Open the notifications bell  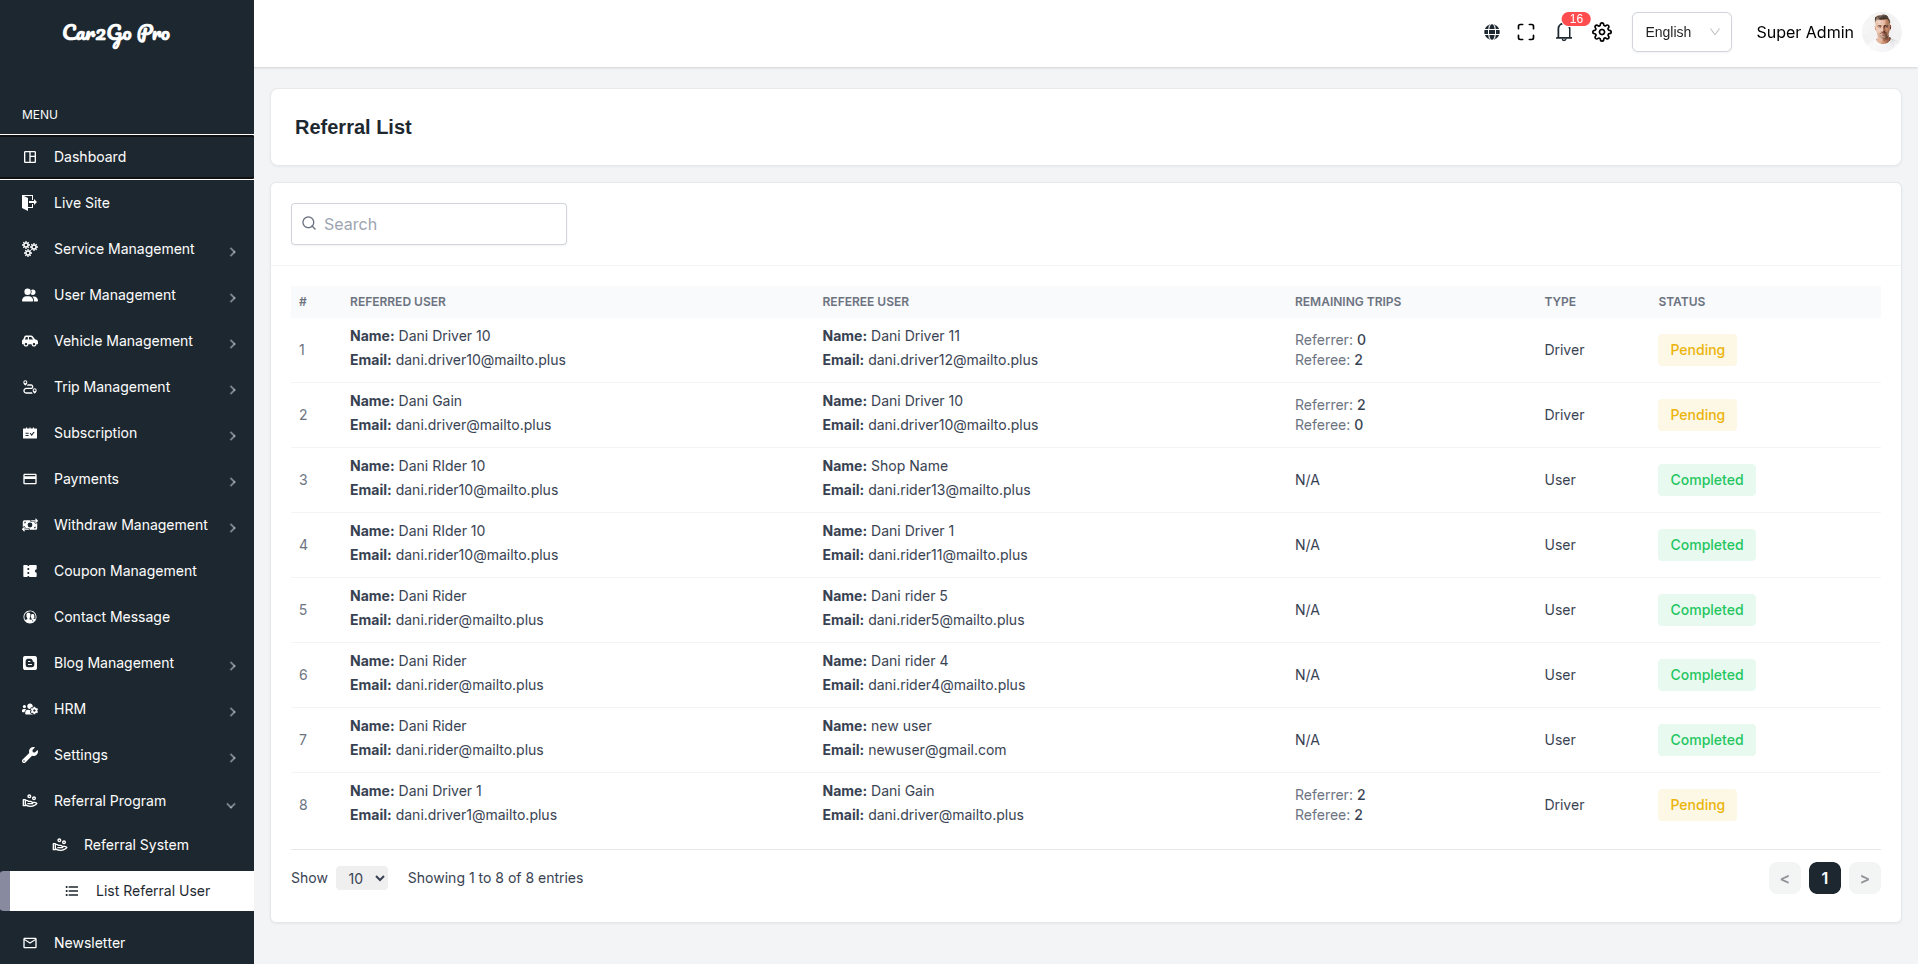coord(1564,32)
